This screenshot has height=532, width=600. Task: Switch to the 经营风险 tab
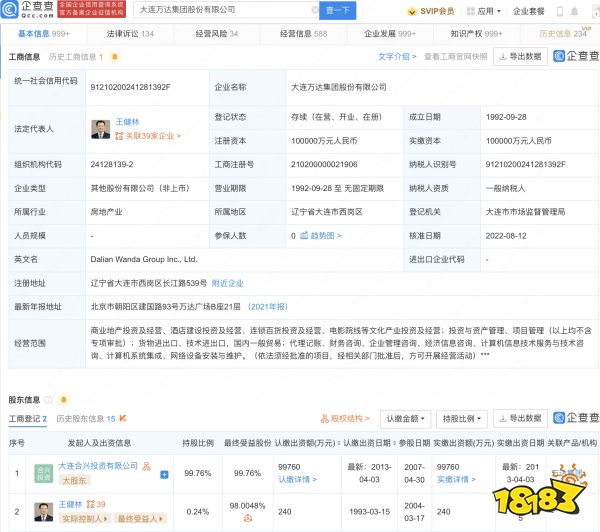[x=214, y=34]
